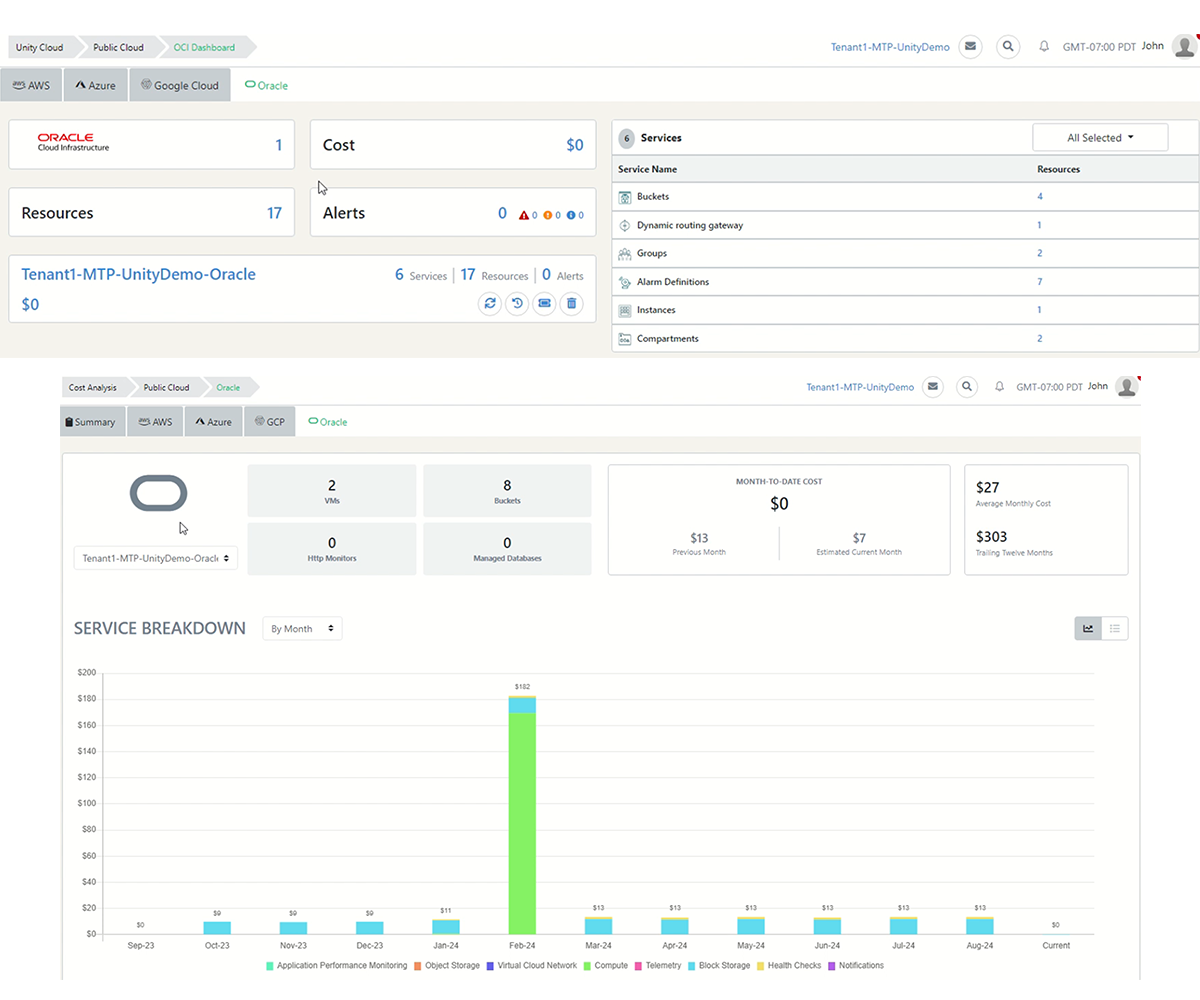Toggle the Object Storage legend swatch
Screen dimensions: 1200x1000
417,966
